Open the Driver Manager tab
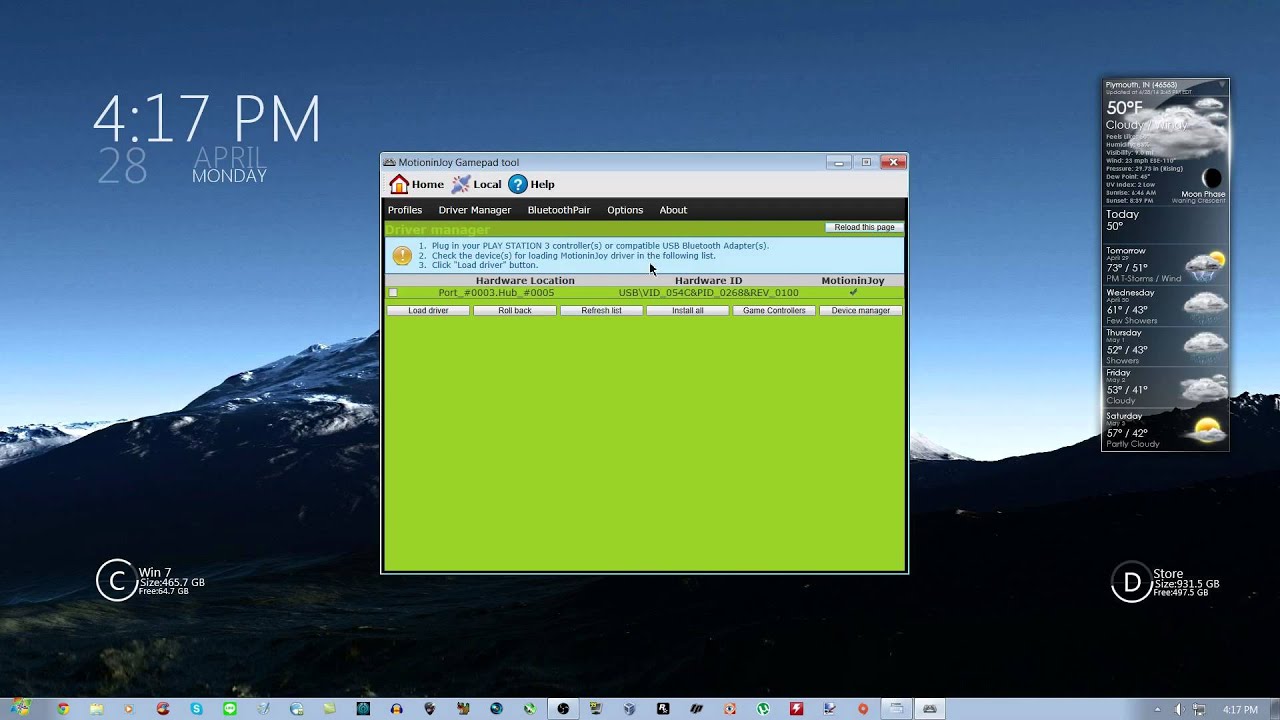The height and width of the screenshot is (720, 1280). pyautogui.click(x=475, y=210)
